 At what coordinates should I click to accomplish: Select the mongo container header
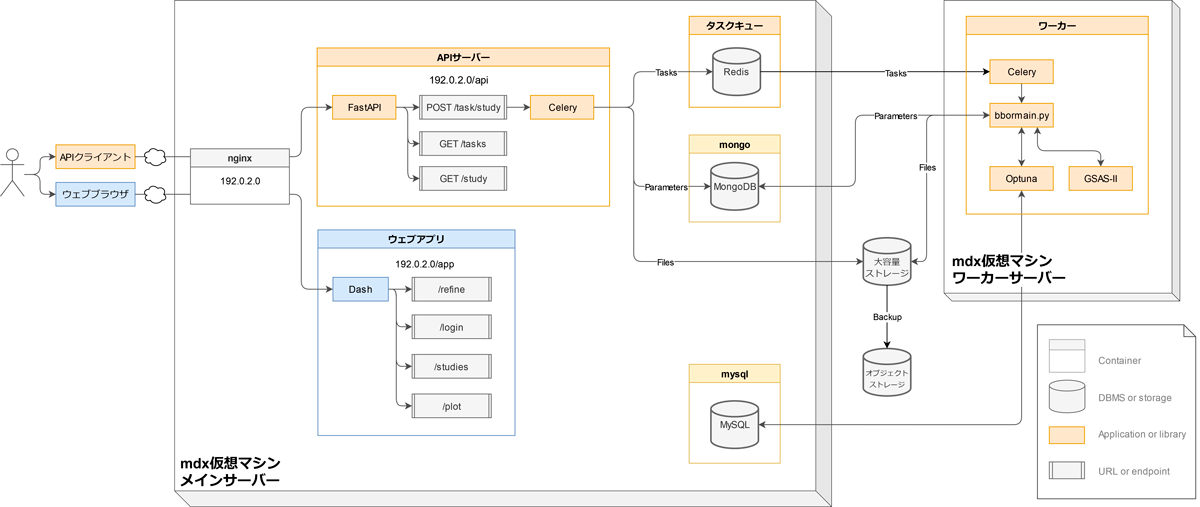[735, 144]
